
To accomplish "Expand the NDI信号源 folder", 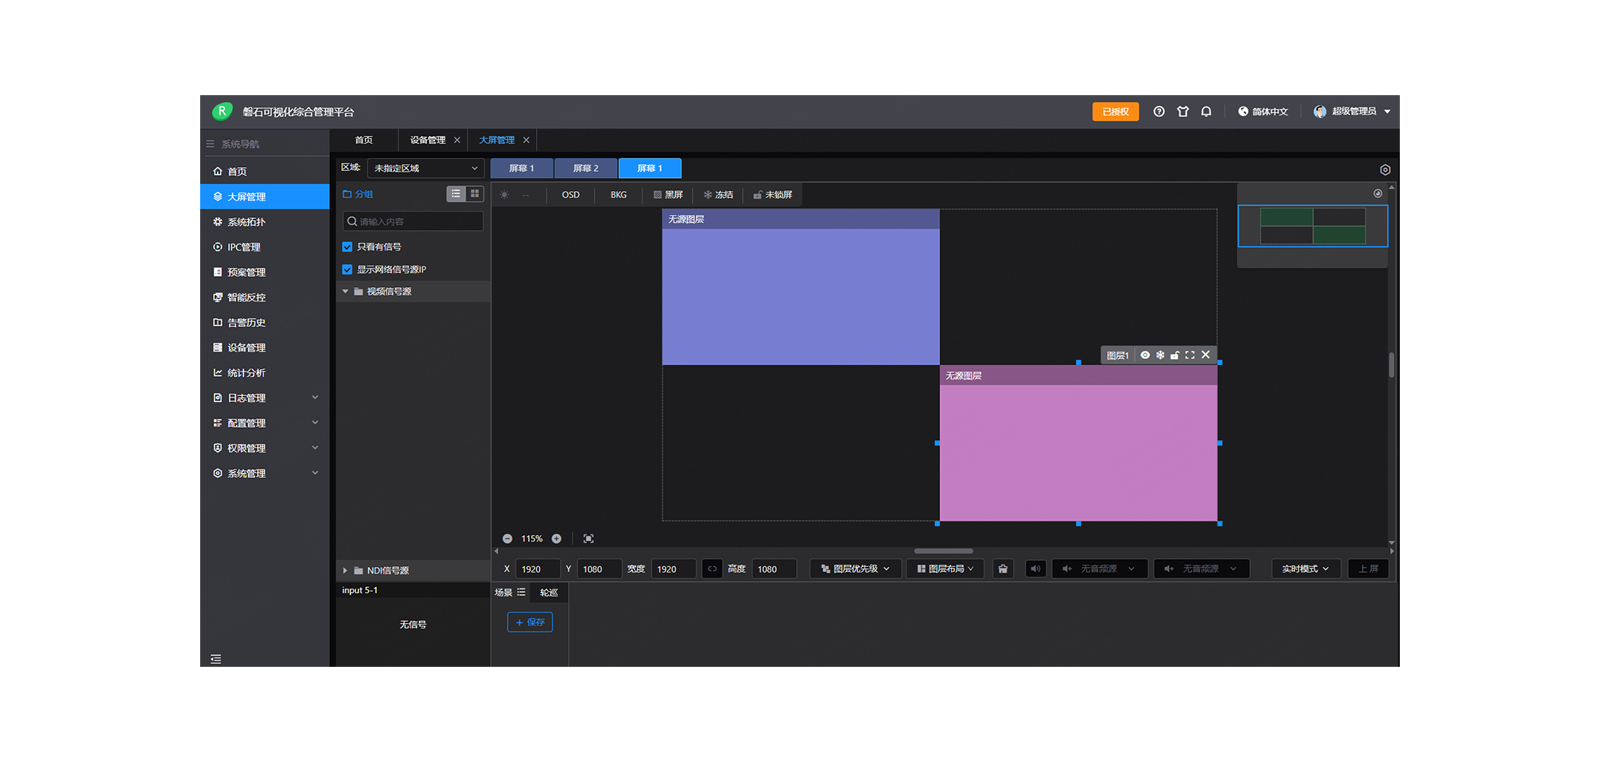I will 346,570.
